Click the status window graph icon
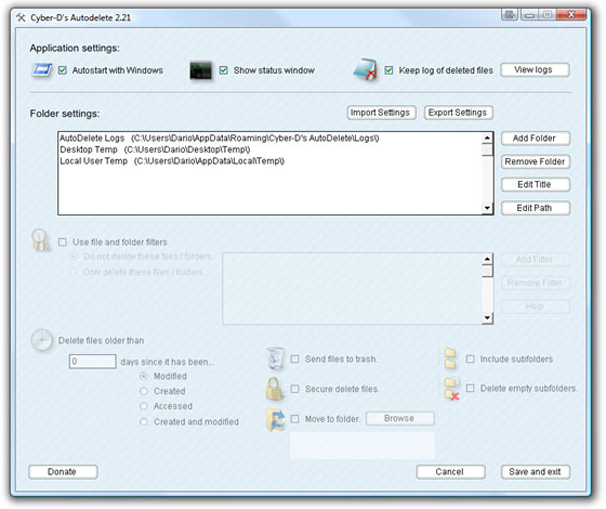This screenshot has height=509, width=606. pos(201,71)
